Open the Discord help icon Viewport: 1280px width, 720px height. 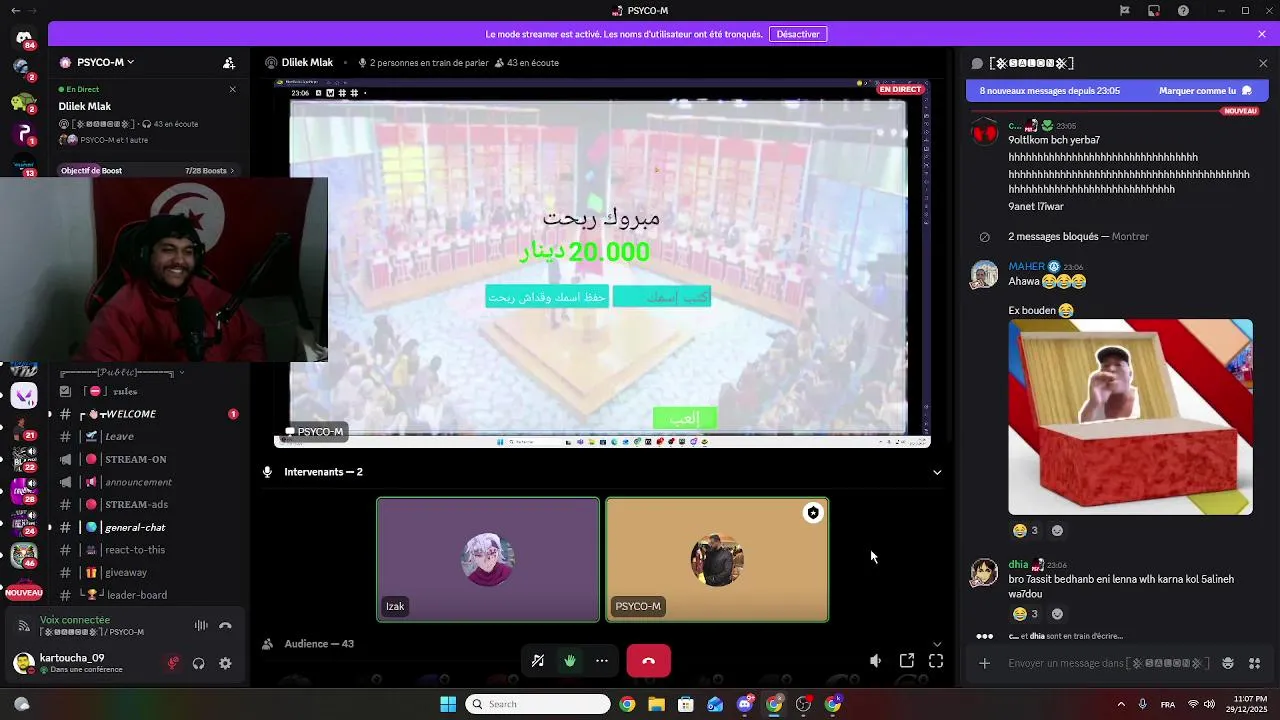coord(1184,11)
